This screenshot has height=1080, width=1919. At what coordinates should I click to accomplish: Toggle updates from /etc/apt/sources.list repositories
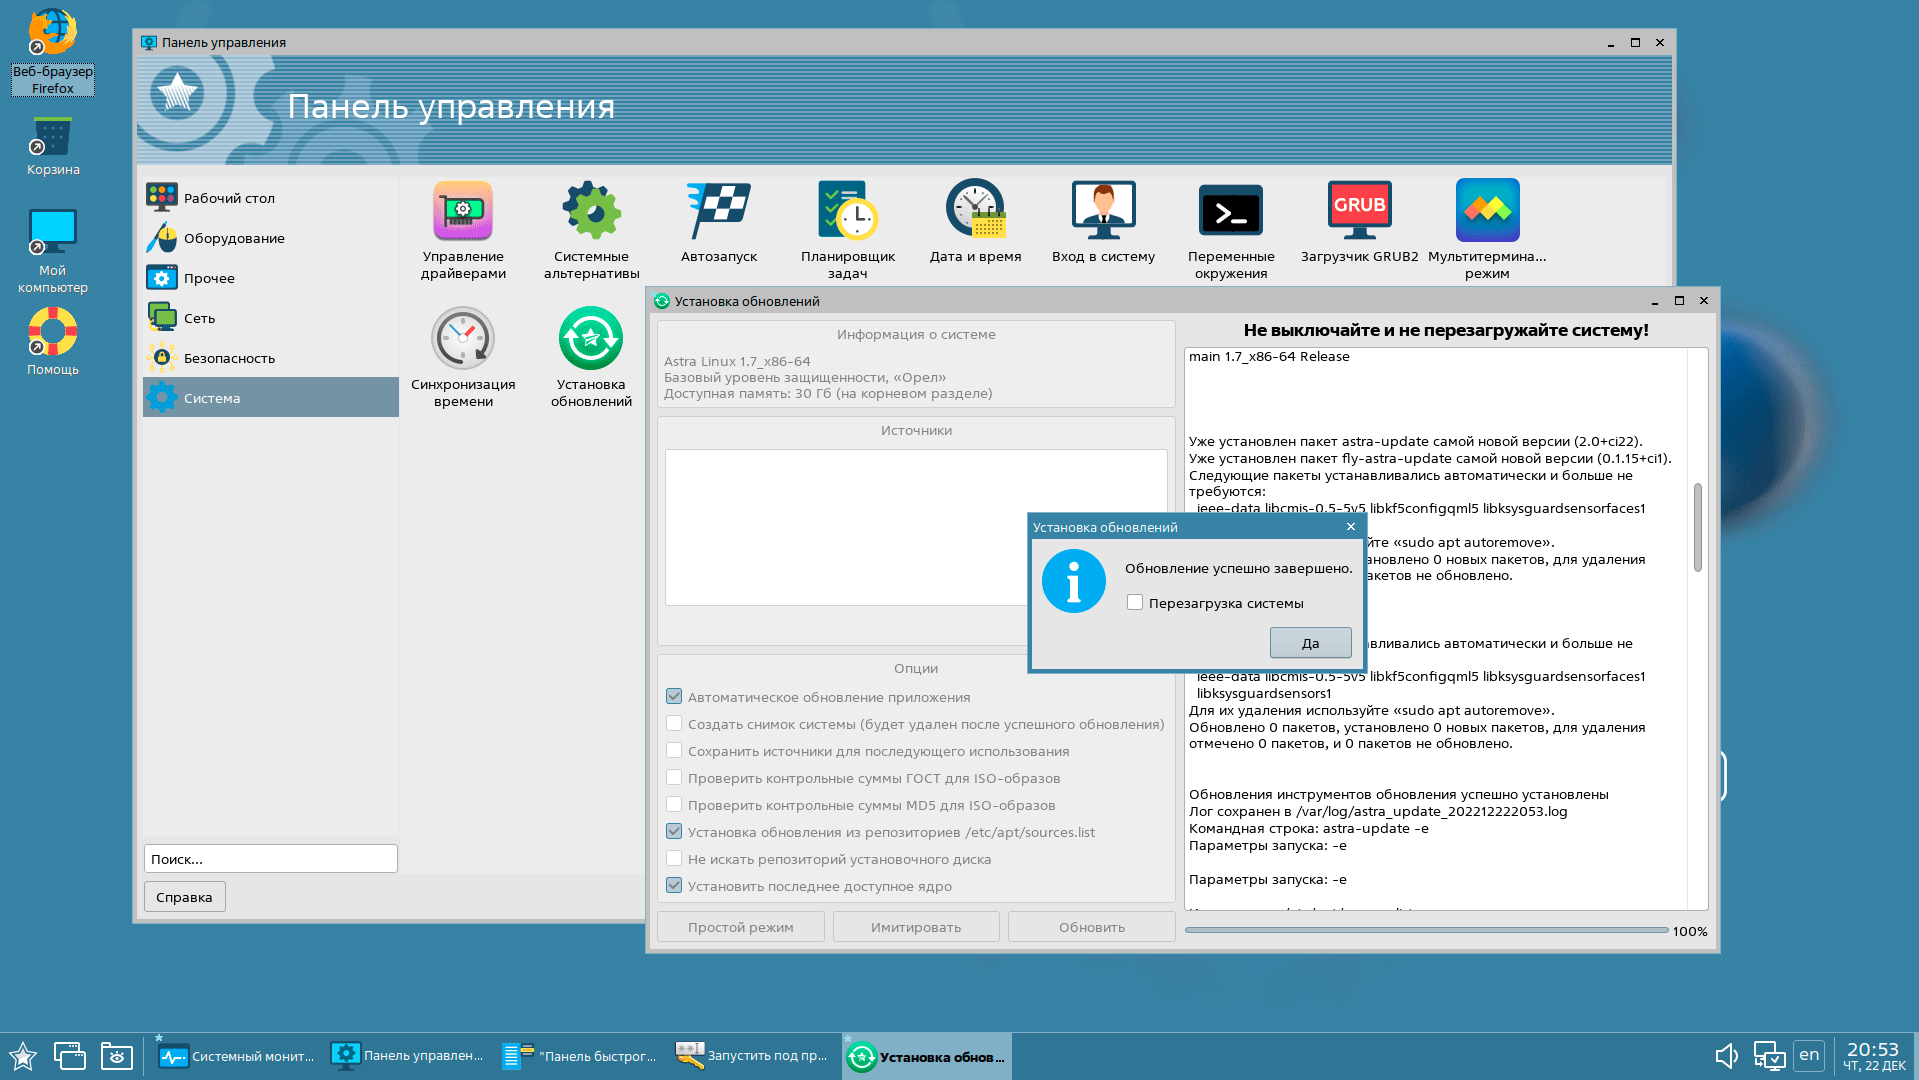click(x=674, y=832)
